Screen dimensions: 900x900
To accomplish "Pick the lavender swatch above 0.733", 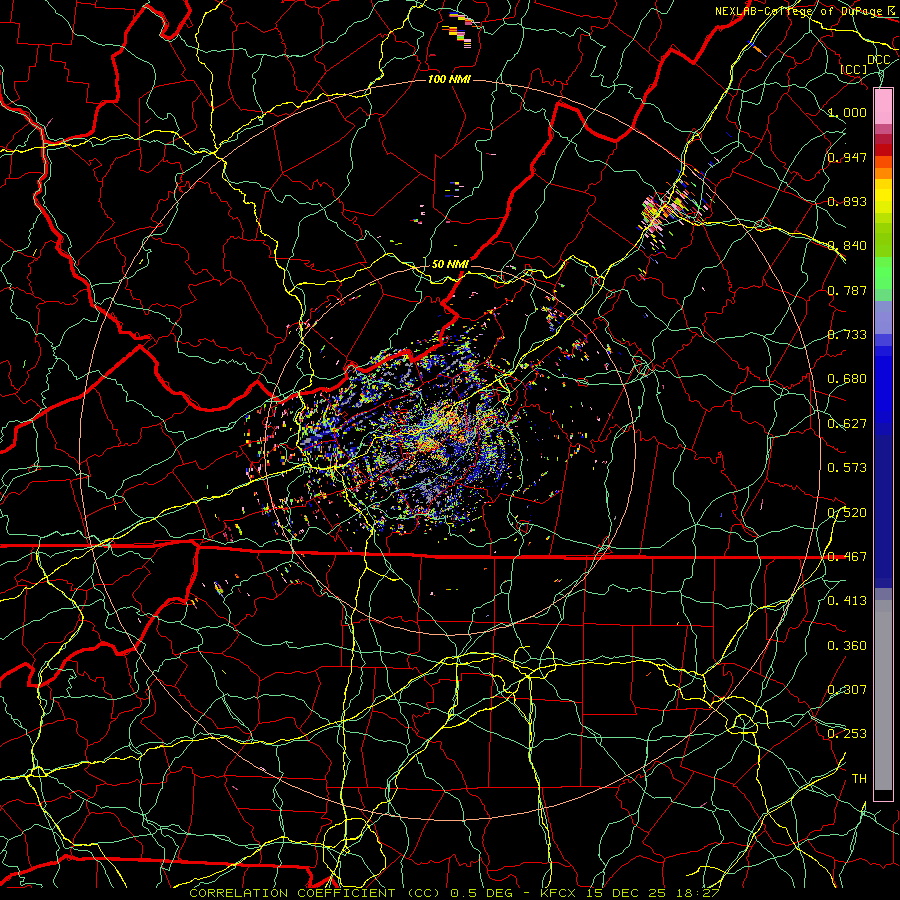I will click(x=883, y=317).
